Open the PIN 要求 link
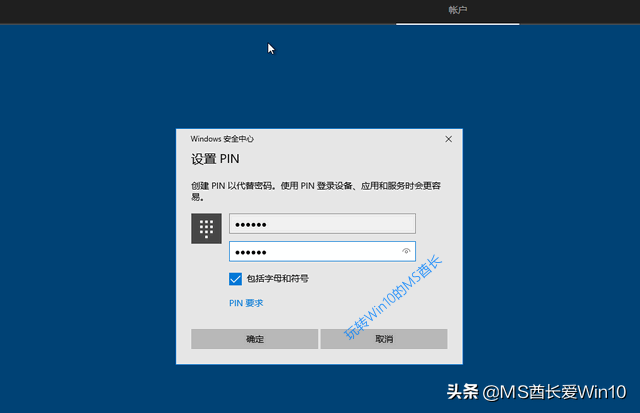This screenshot has width=640, height=413. [x=246, y=303]
